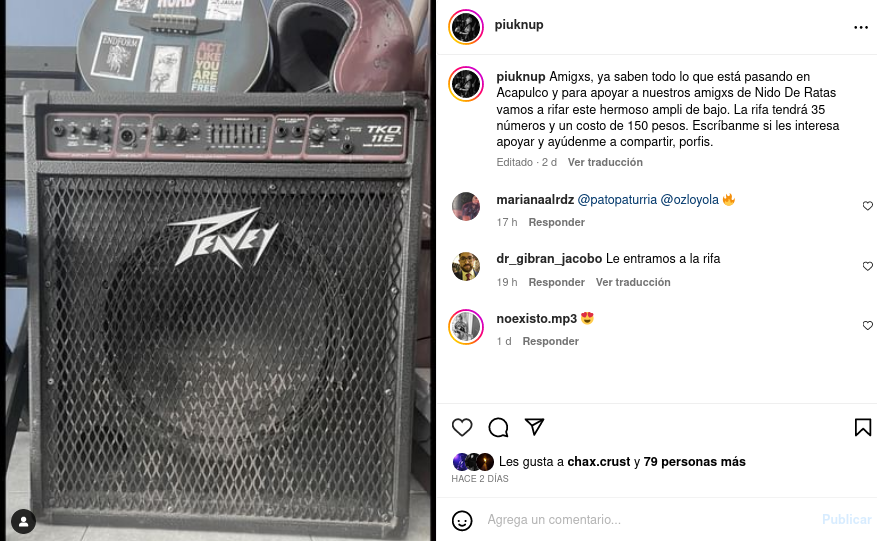Reply to marianaalrdz's comment

pos(557,222)
